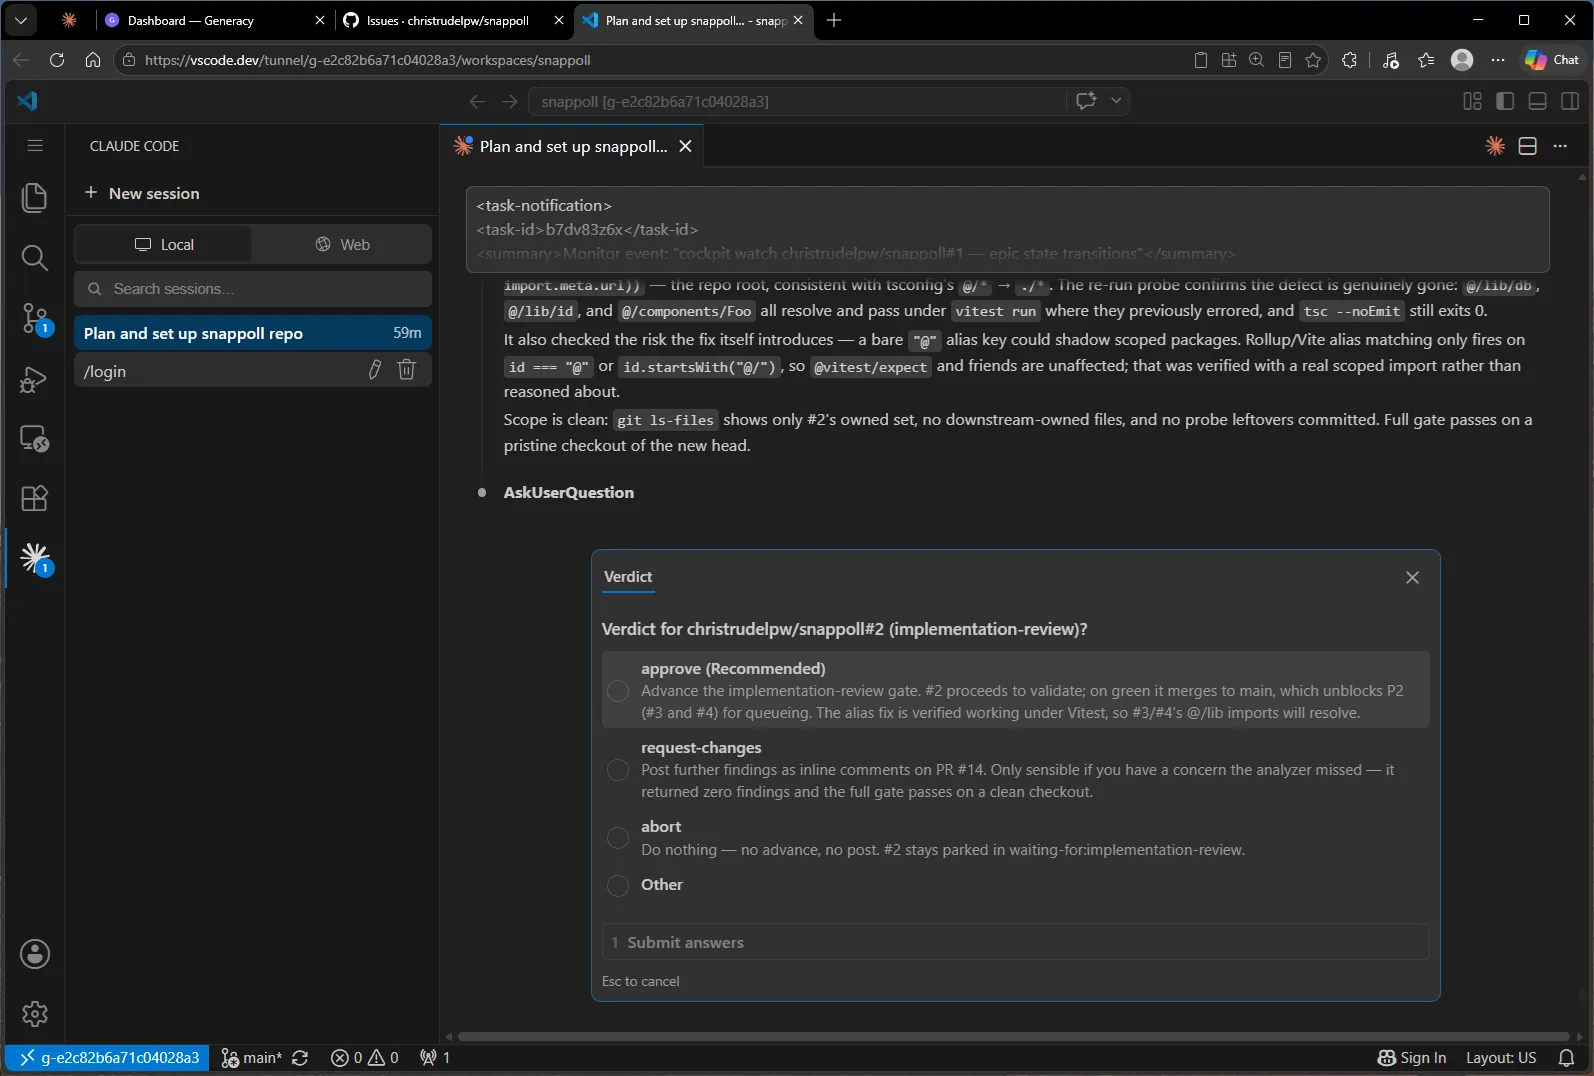Open chat icon beside the command center
Image resolution: width=1594 pixels, height=1076 pixels.
(1086, 101)
